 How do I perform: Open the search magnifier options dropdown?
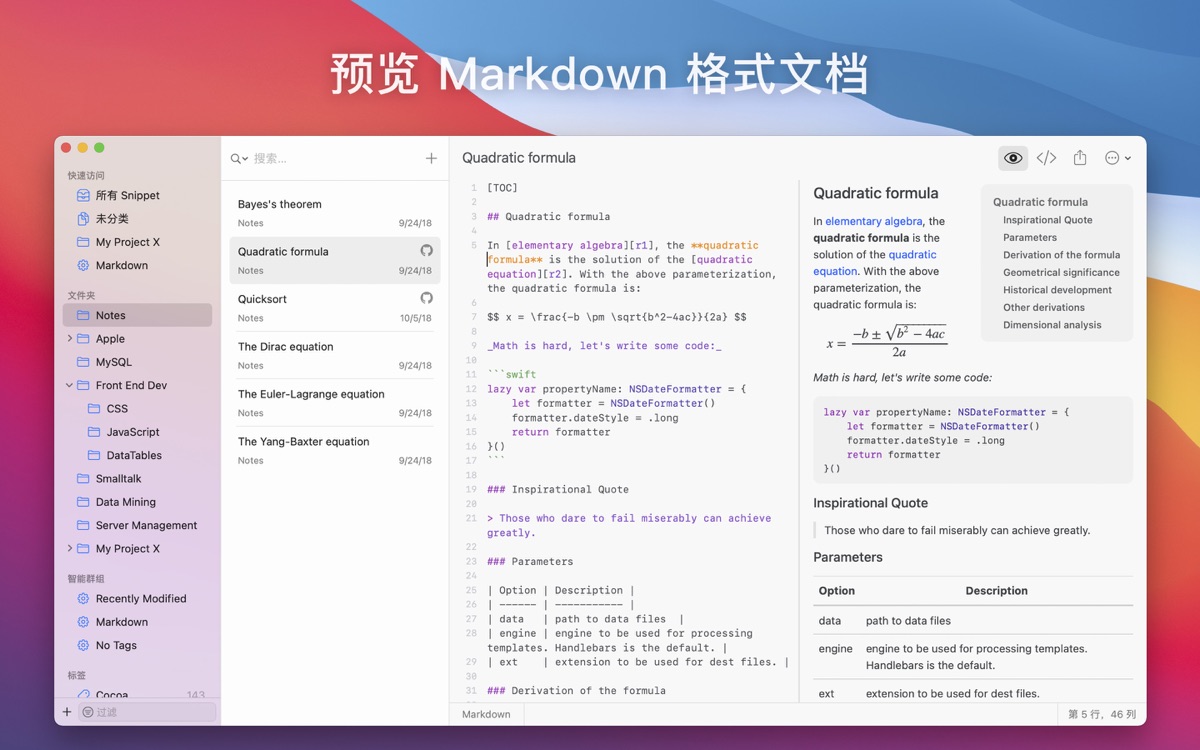pos(239,158)
